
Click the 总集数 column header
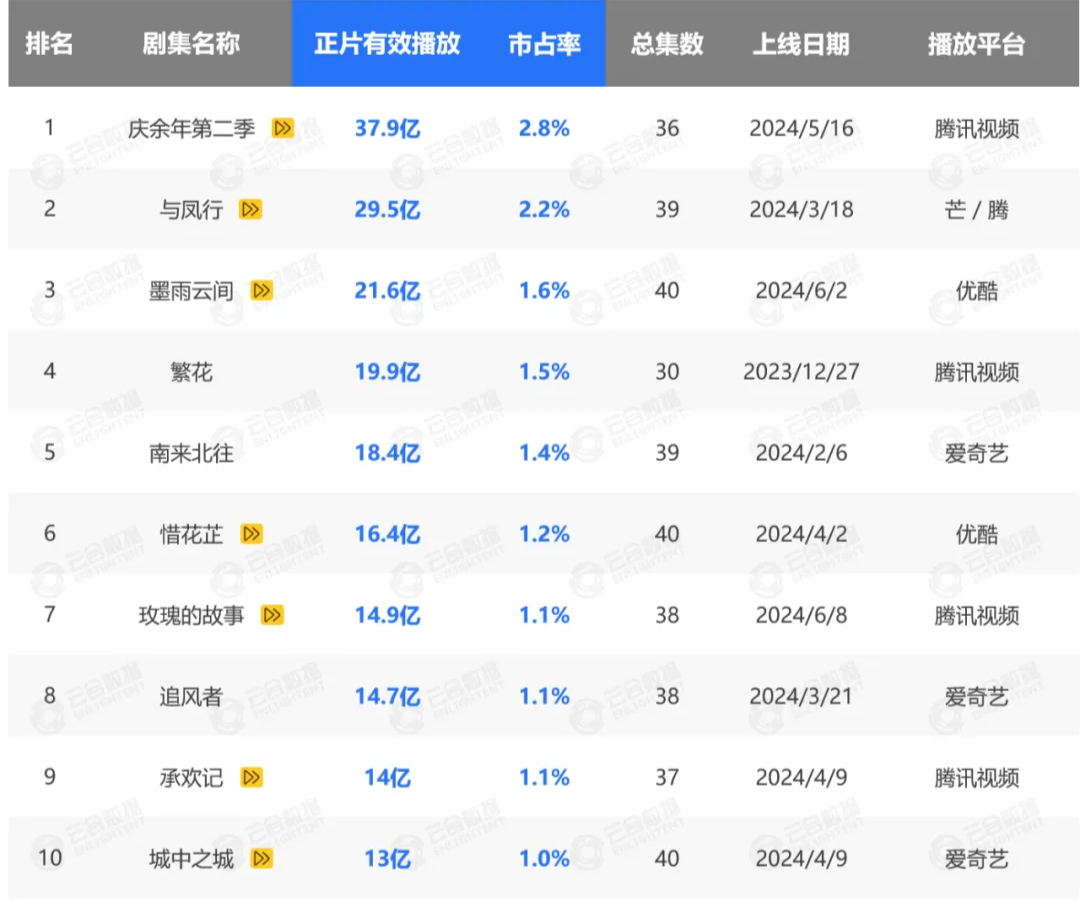(667, 44)
